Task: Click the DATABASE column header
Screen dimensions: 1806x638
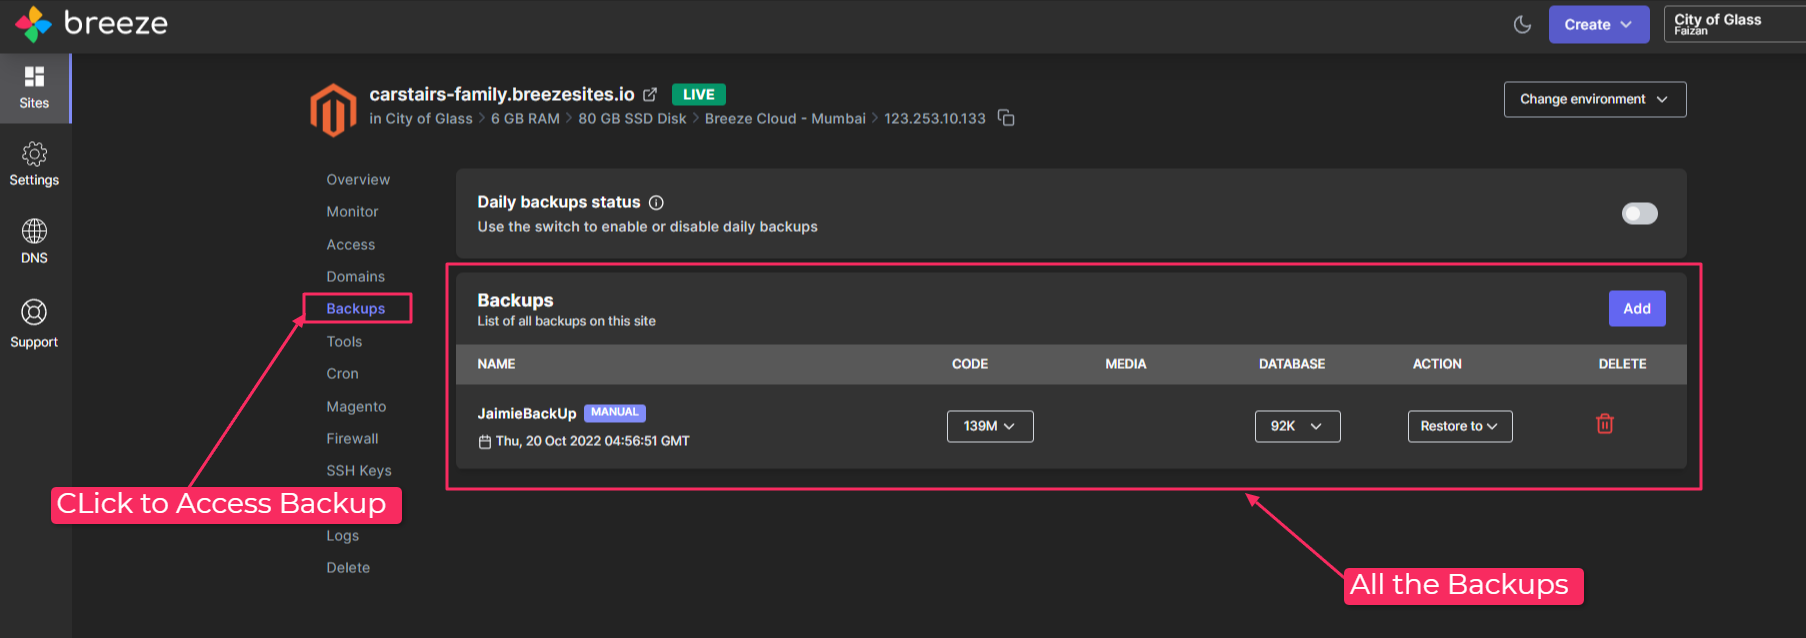Action: [x=1291, y=364]
